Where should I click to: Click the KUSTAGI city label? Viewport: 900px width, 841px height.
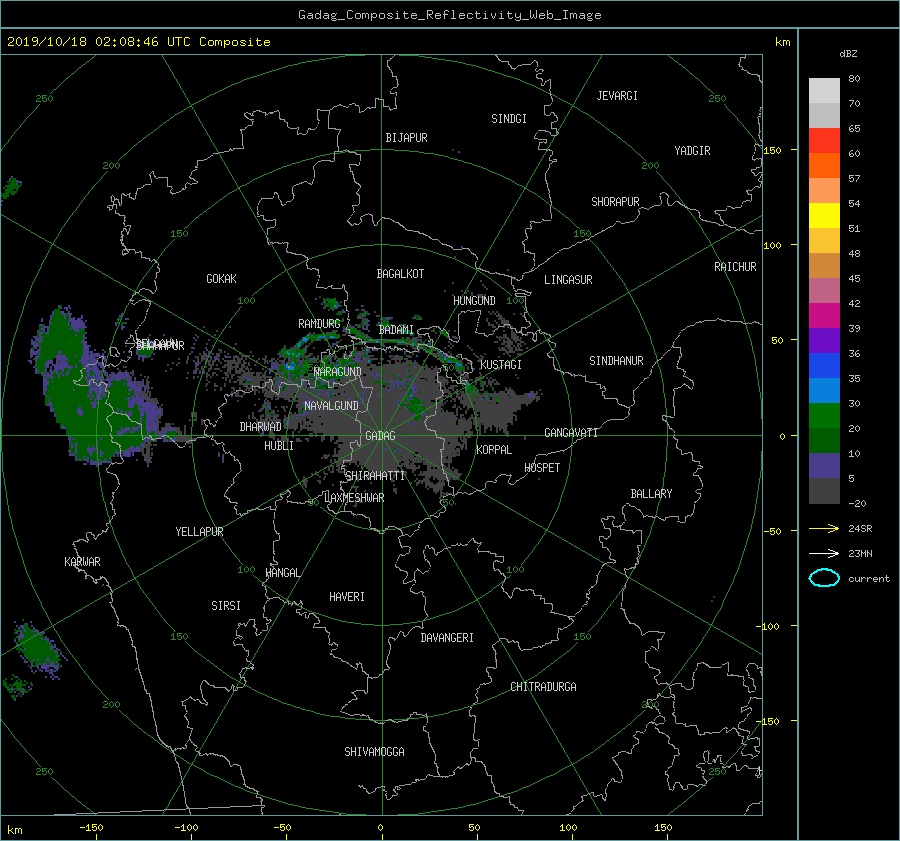click(x=501, y=365)
